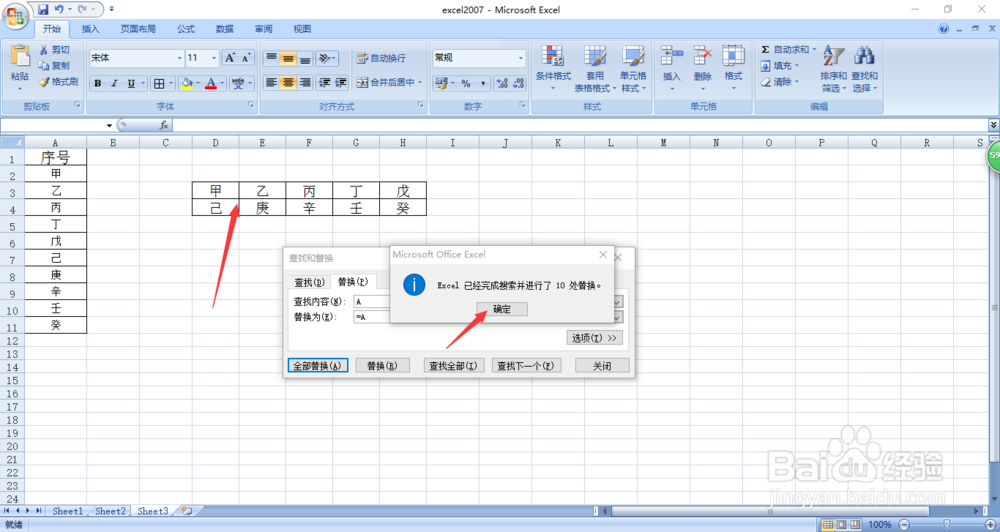Toggle underline formatting
Image resolution: width=1000 pixels, height=532 pixels.
coord(131,83)
